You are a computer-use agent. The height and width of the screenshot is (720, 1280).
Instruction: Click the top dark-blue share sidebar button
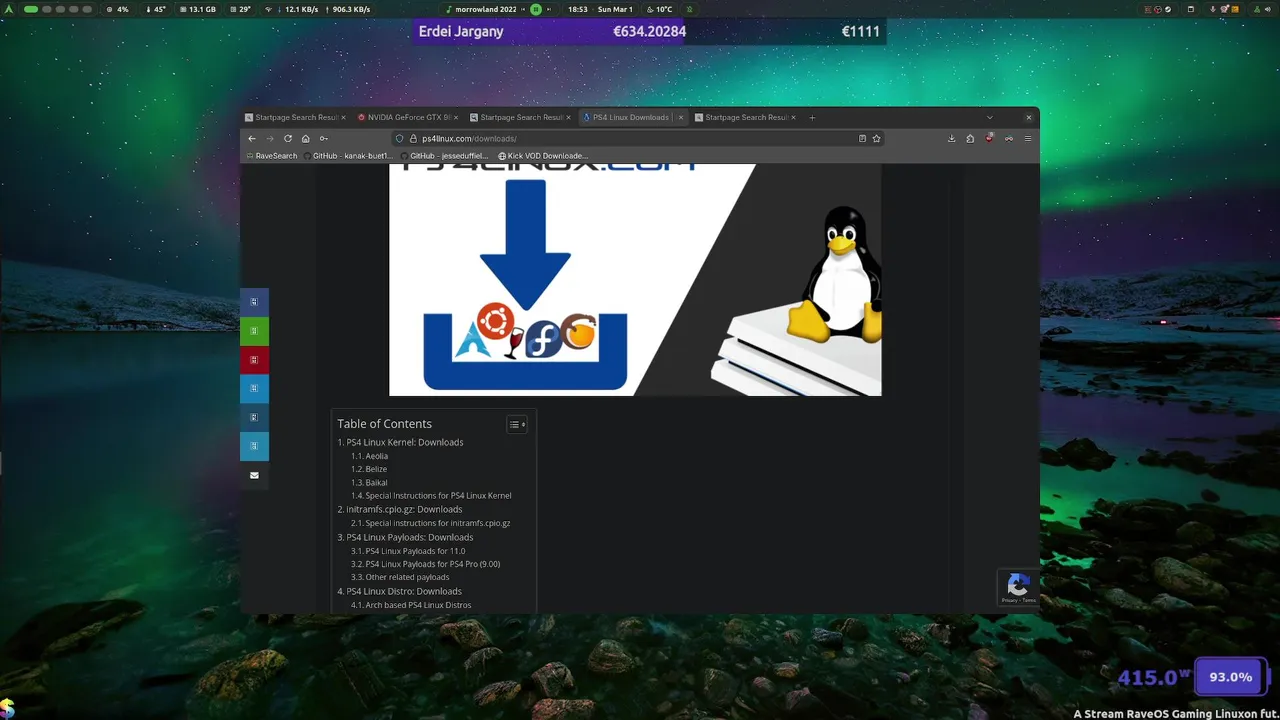tap(254, 302)
